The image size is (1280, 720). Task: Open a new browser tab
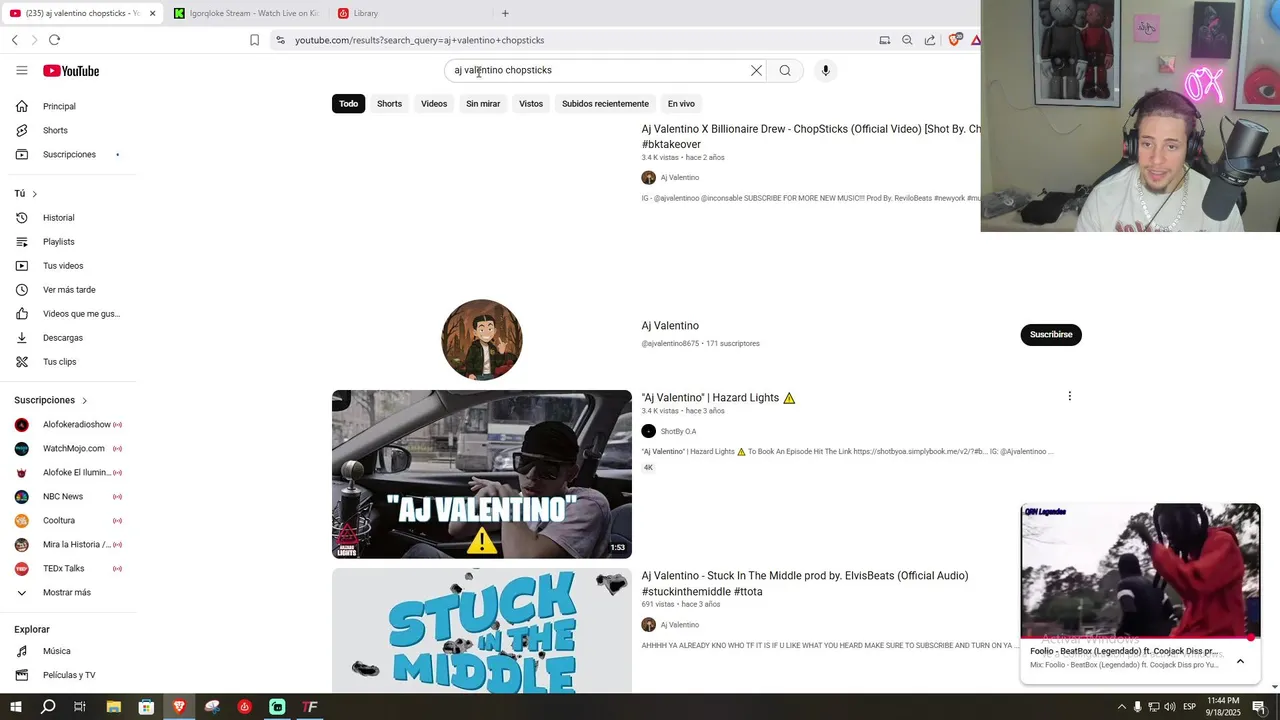(x=505, y=13)
